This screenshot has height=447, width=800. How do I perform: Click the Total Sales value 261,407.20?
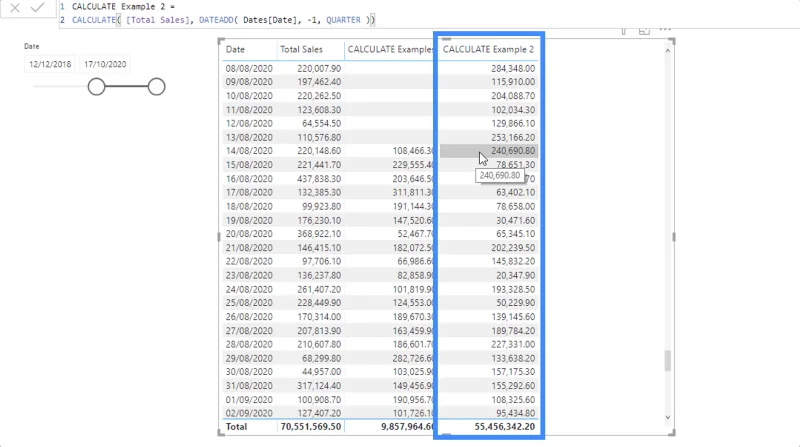(x=319, y=289)
